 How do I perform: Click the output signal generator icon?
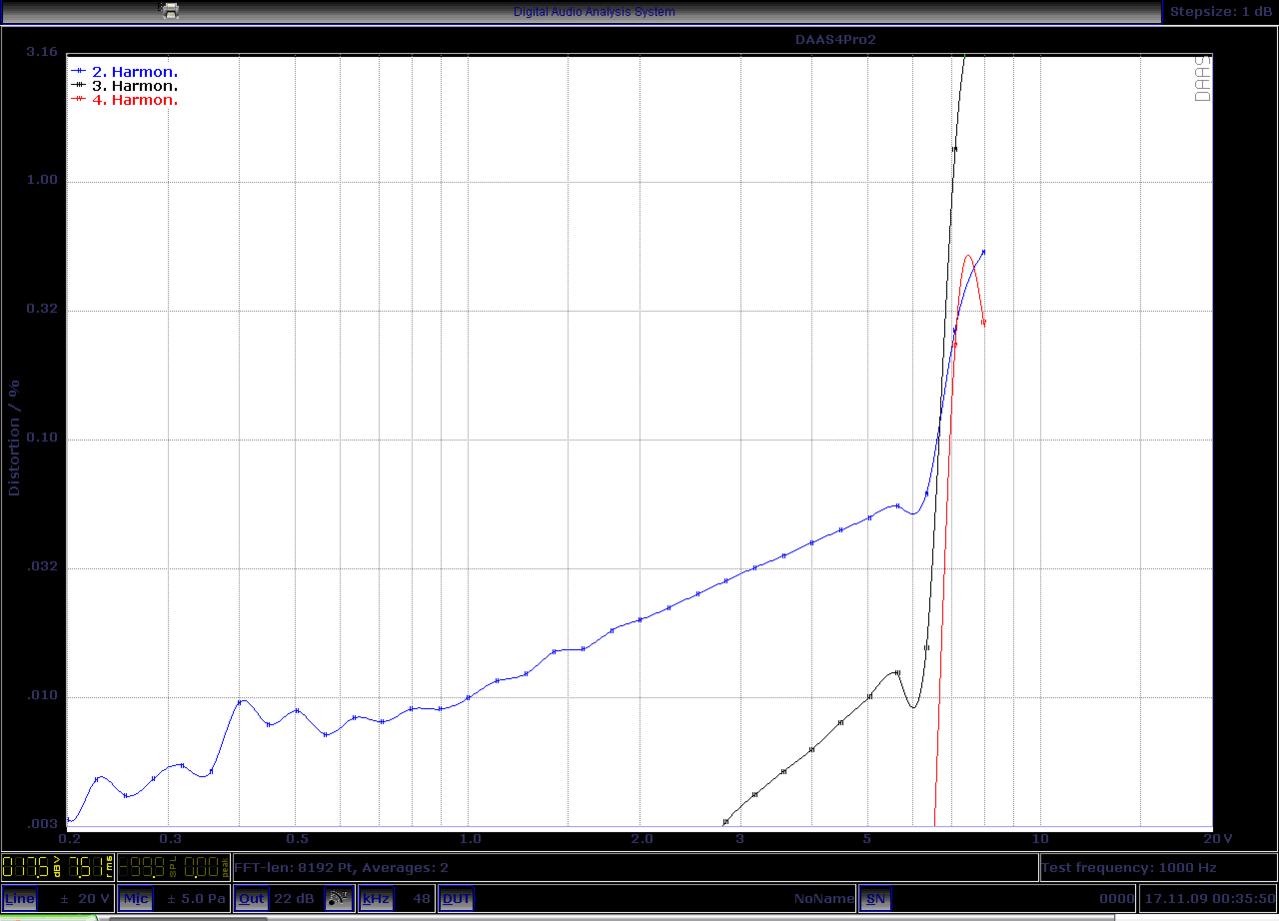click(340, 898)
